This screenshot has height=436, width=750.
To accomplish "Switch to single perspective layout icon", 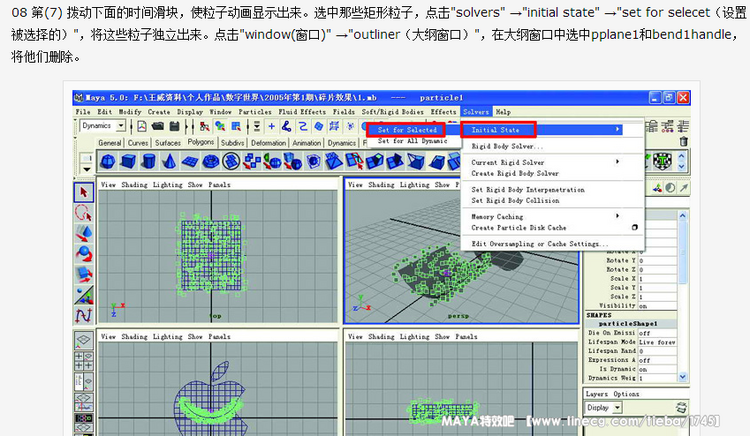I will click(84, 340).
